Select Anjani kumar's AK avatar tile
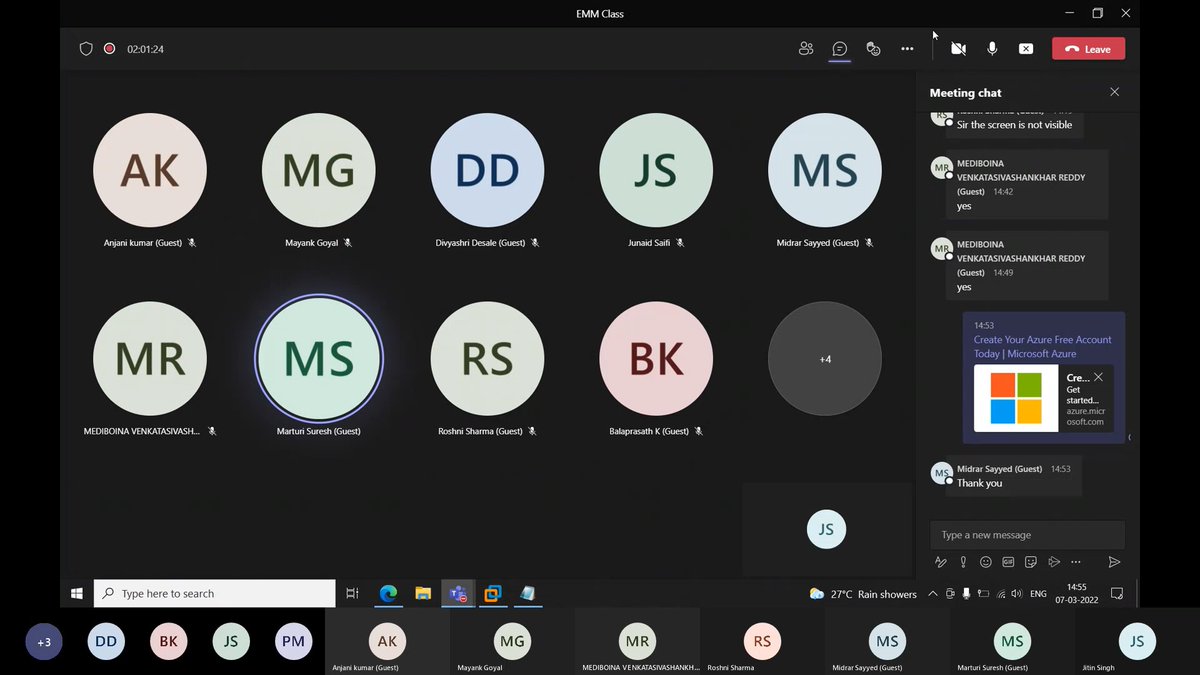This screenshot has width=1200, height=675. pyautogui.click(x=150, y=170)
